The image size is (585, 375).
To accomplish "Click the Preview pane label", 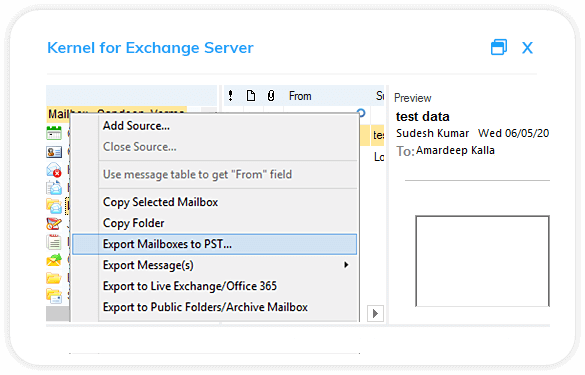I will click(x=413, y=98).
